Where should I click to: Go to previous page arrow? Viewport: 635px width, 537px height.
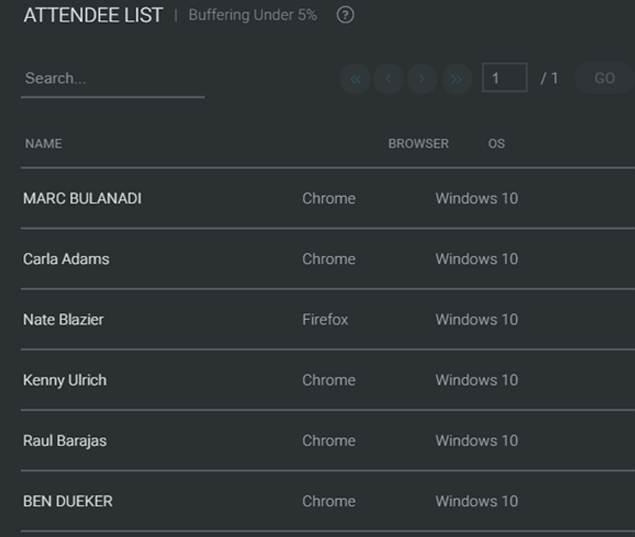[388, 79]
